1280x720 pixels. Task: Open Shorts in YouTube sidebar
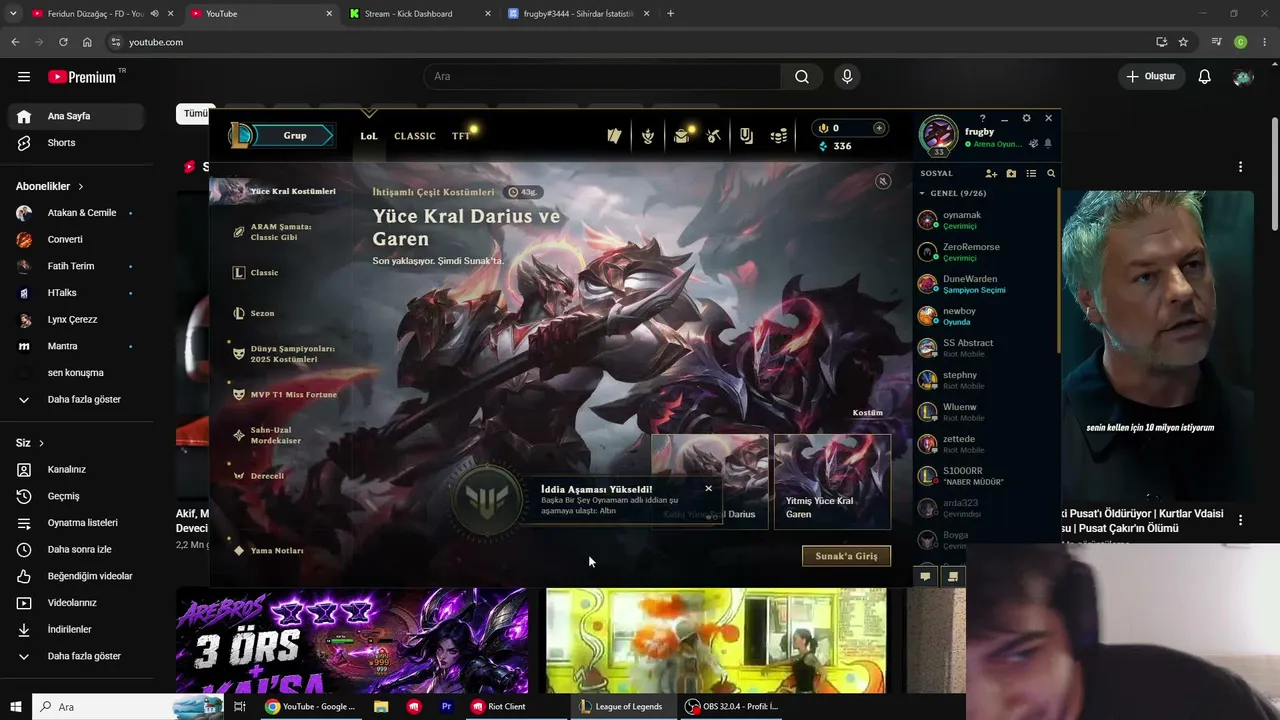click(x=76, y=143)
